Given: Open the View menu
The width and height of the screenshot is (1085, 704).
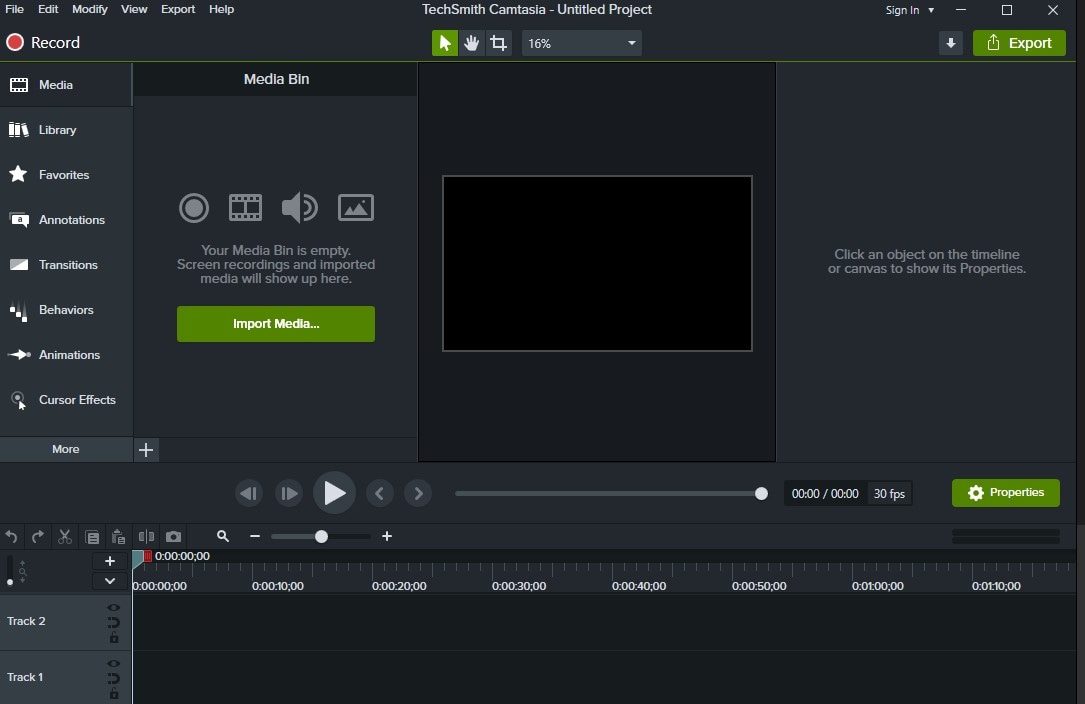Looking at the screenshot, I should [x=134, y=9].
